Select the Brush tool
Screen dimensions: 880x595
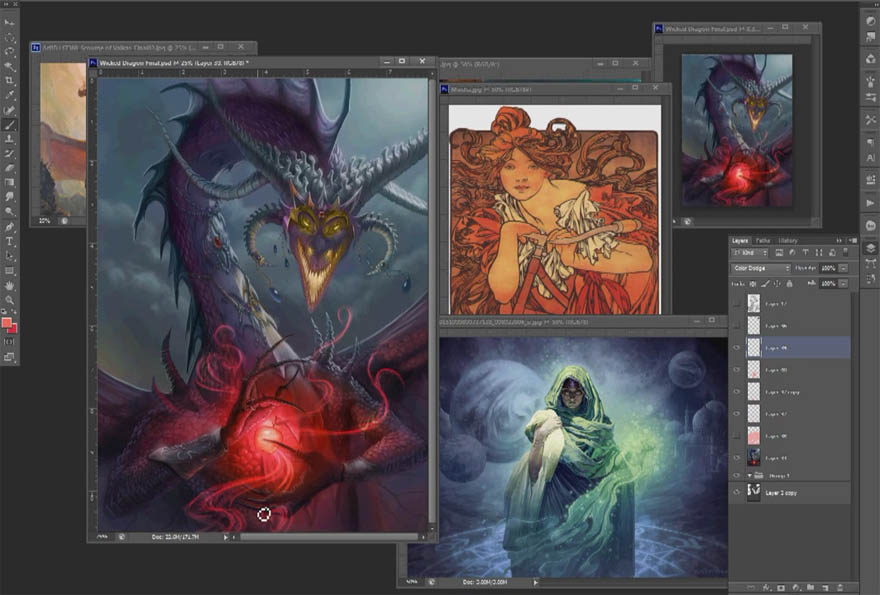tap(10, 125)
